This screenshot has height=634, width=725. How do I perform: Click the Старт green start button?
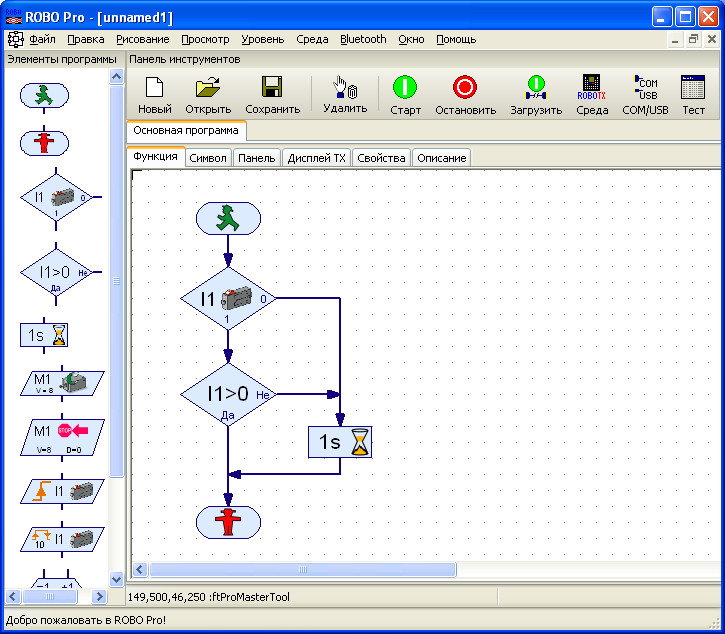click(405, 95)
